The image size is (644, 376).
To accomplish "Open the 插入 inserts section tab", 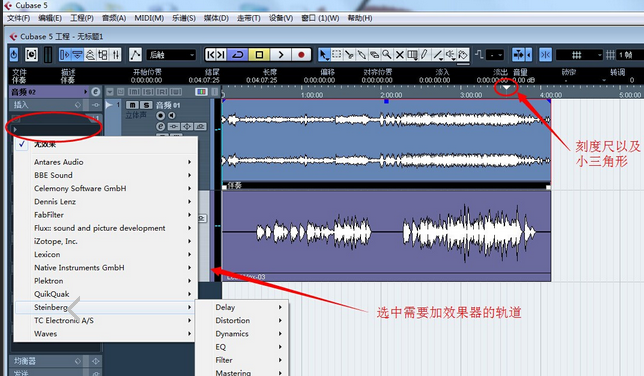I will tap(55, 105).
